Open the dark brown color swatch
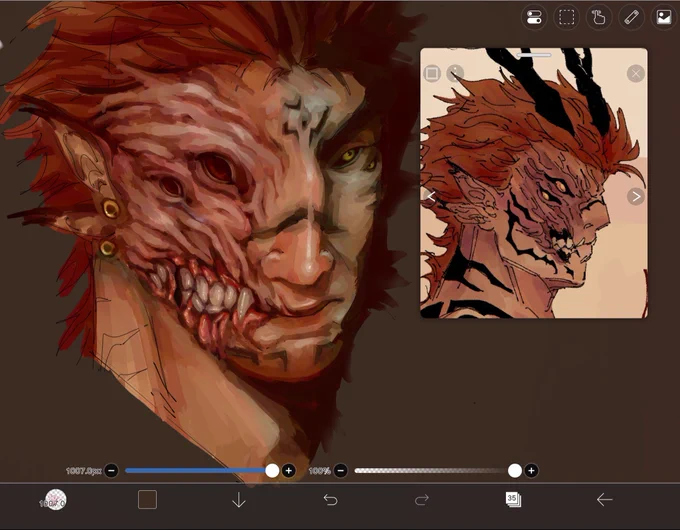680x530 pixels. click(147, 500)
